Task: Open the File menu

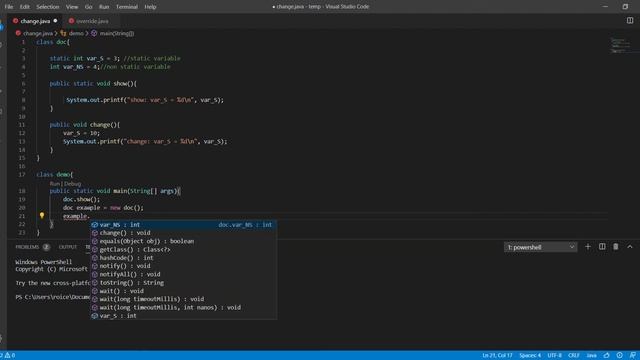Action: (9, 7)
